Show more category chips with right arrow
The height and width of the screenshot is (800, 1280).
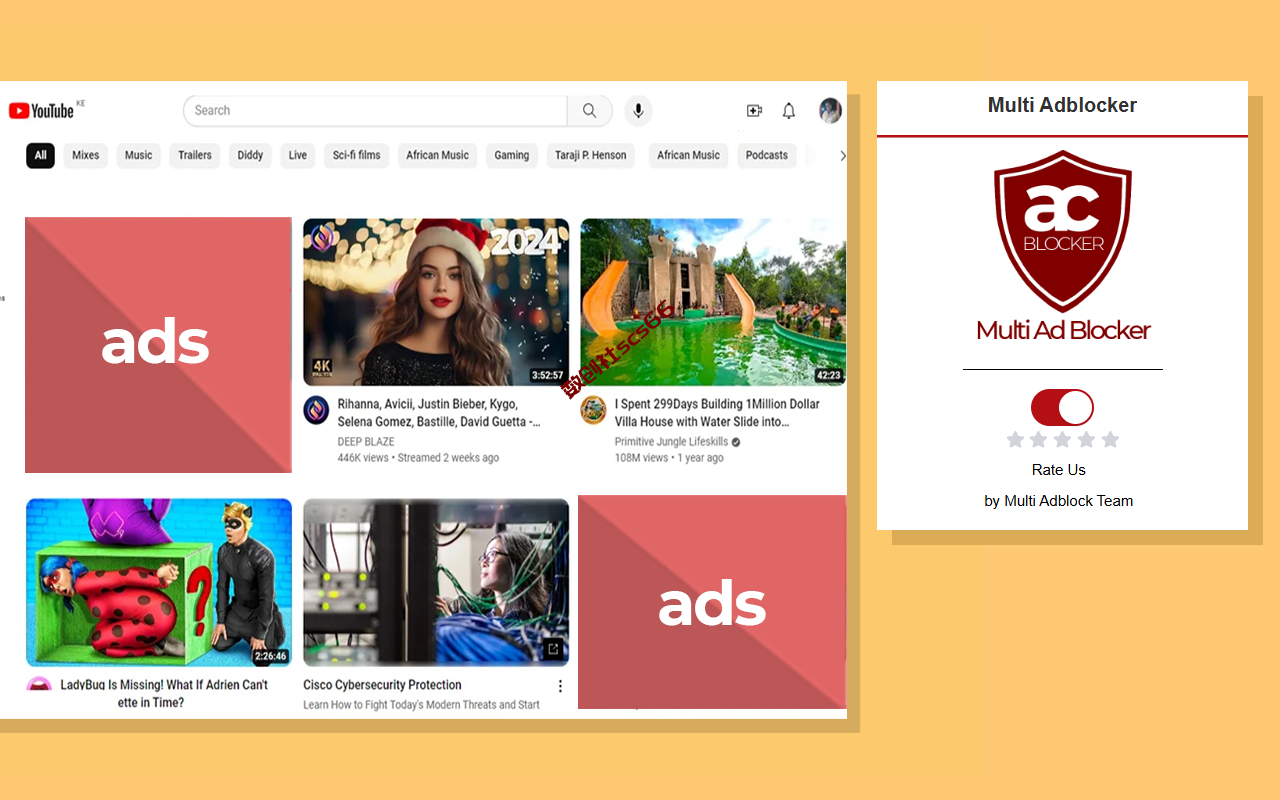(842, 156)
